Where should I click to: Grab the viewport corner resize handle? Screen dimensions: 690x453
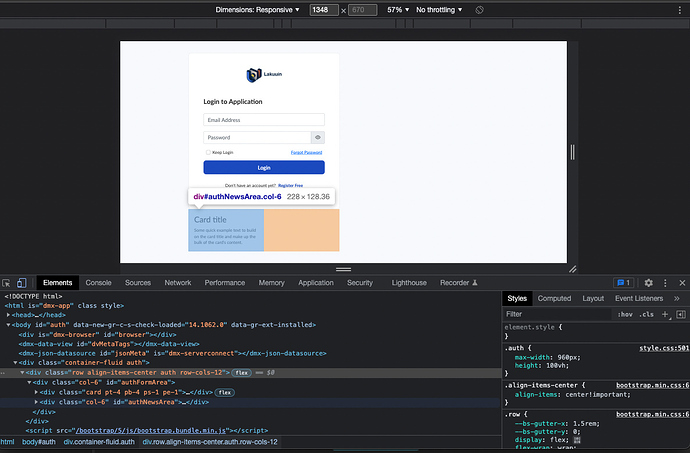[573, 269]
